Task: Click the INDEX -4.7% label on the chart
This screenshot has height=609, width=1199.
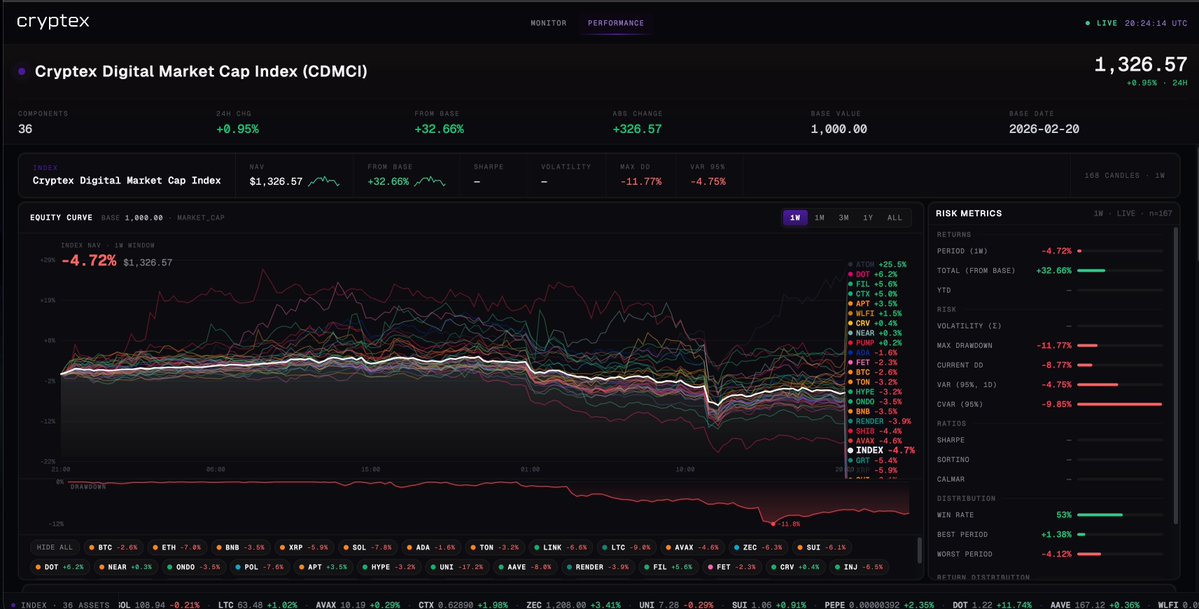Action: pyautogui.click(x=880, y=451)
